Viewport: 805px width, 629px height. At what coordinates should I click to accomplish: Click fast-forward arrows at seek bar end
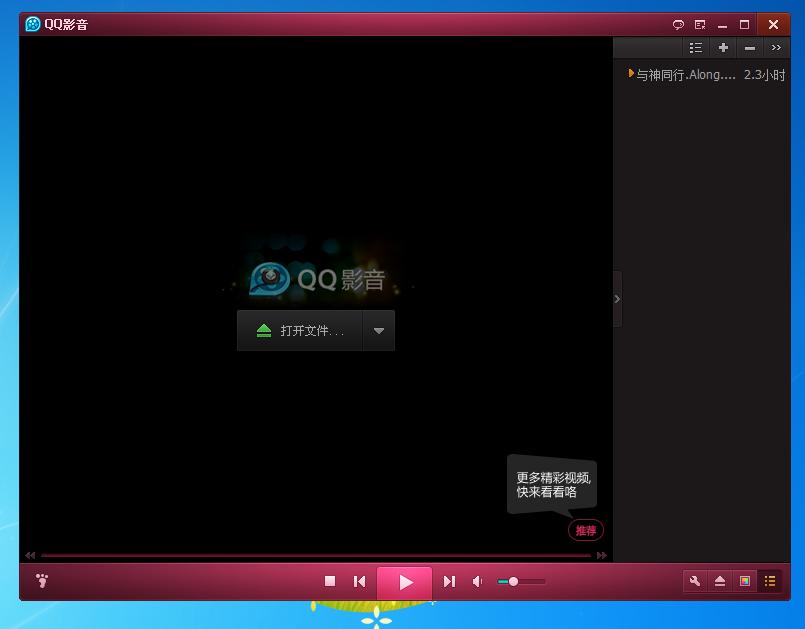(x=602, y=555)
